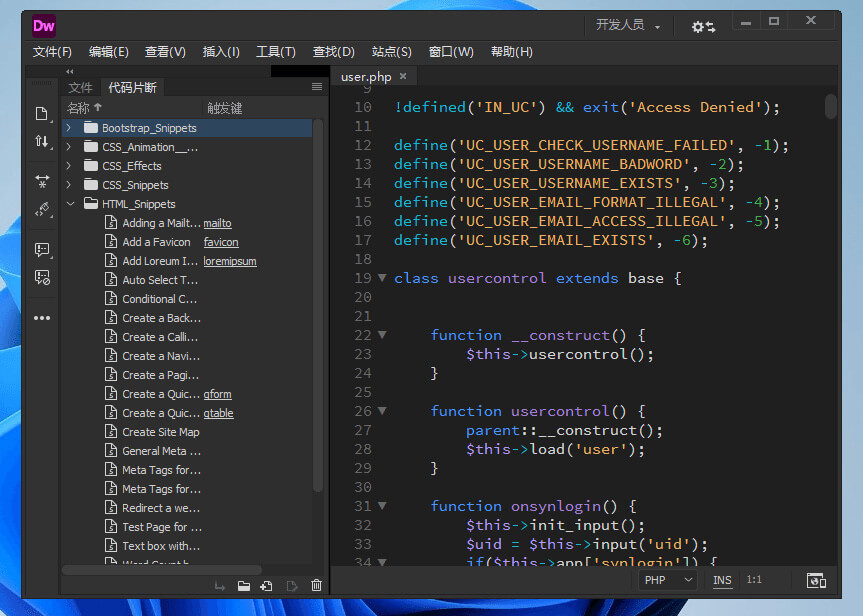Toggle INS overwrite mode in the status bar

[x=722, y=580]
